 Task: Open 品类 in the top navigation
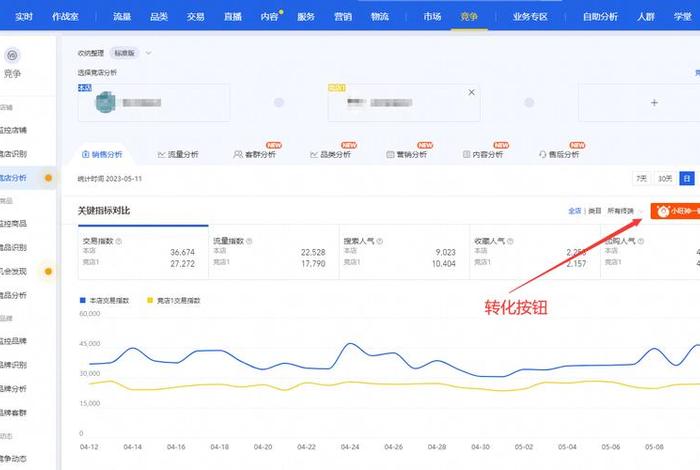159,17
